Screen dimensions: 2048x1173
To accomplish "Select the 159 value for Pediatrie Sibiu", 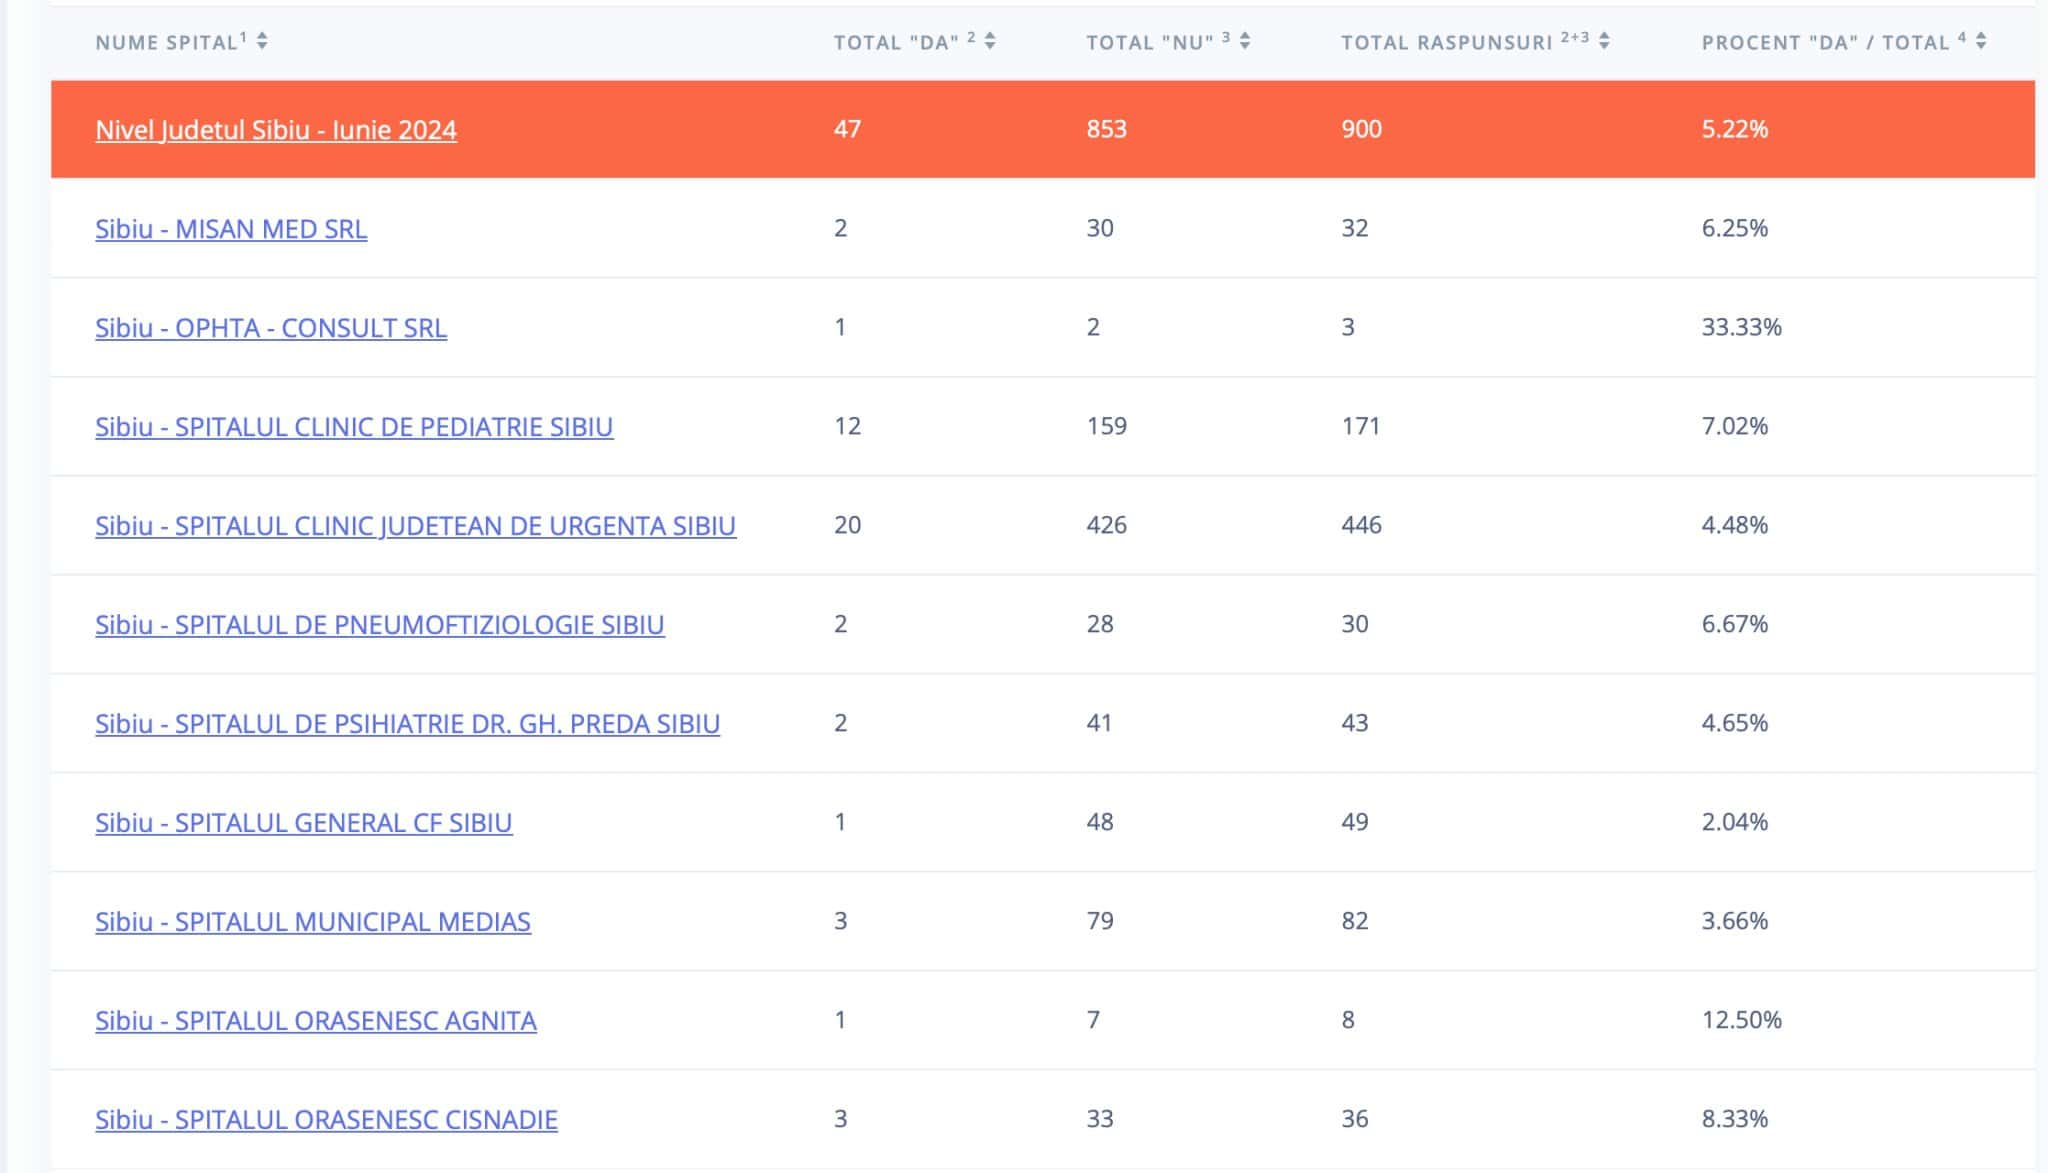I will (x=1106, y=426).
